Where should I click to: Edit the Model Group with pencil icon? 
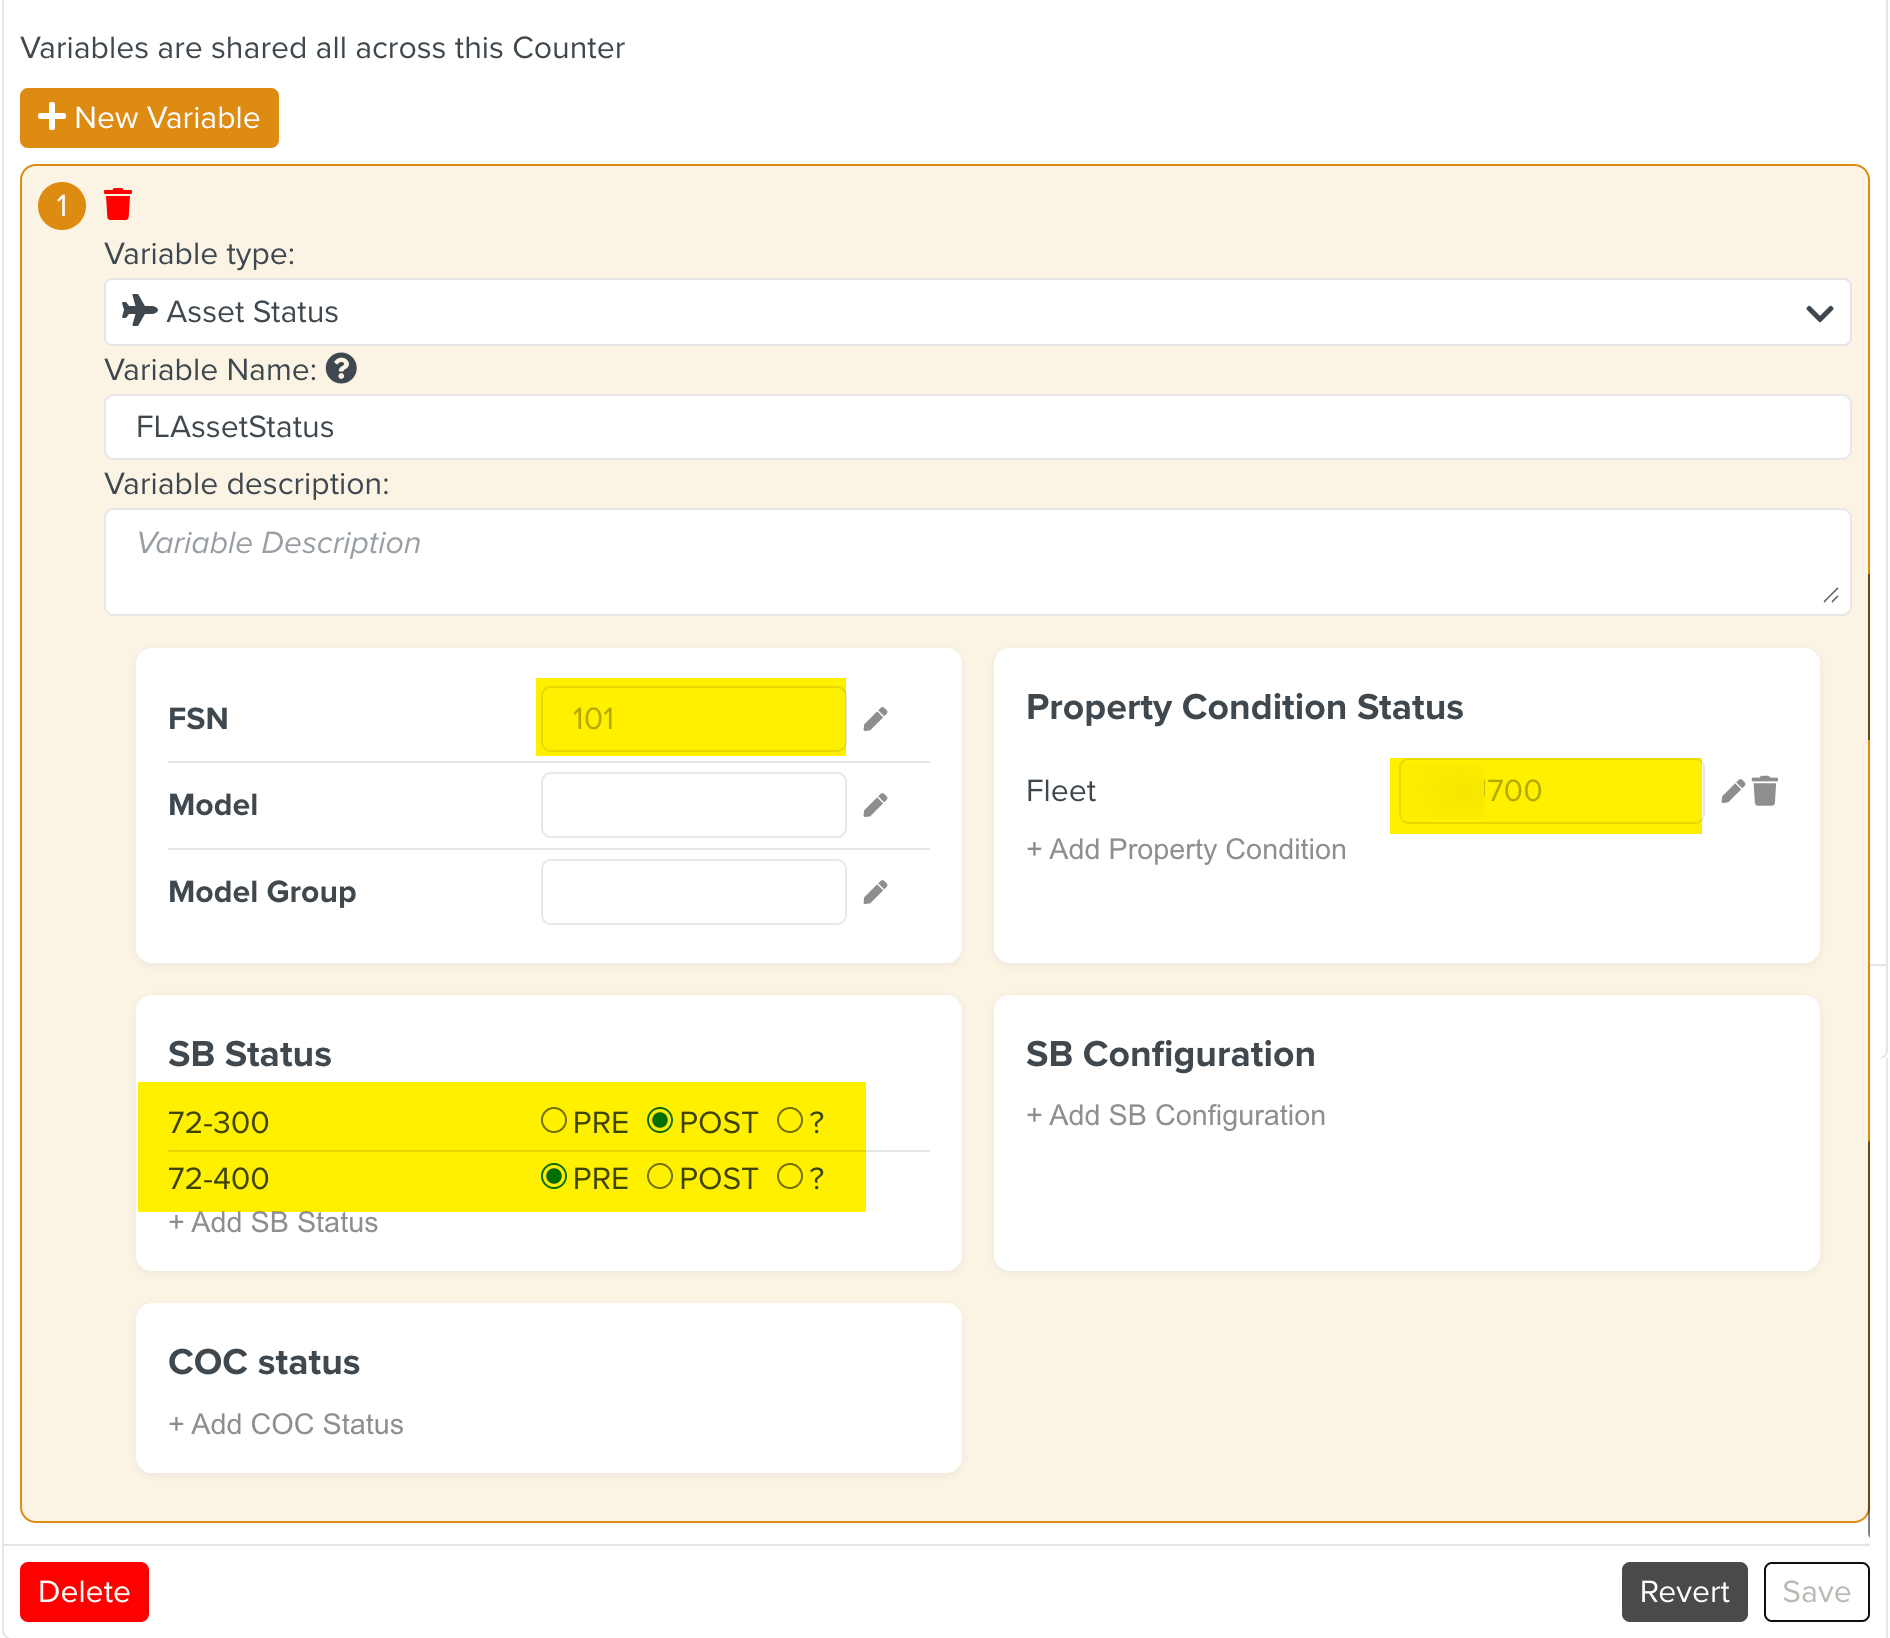(x=876, y=892)
